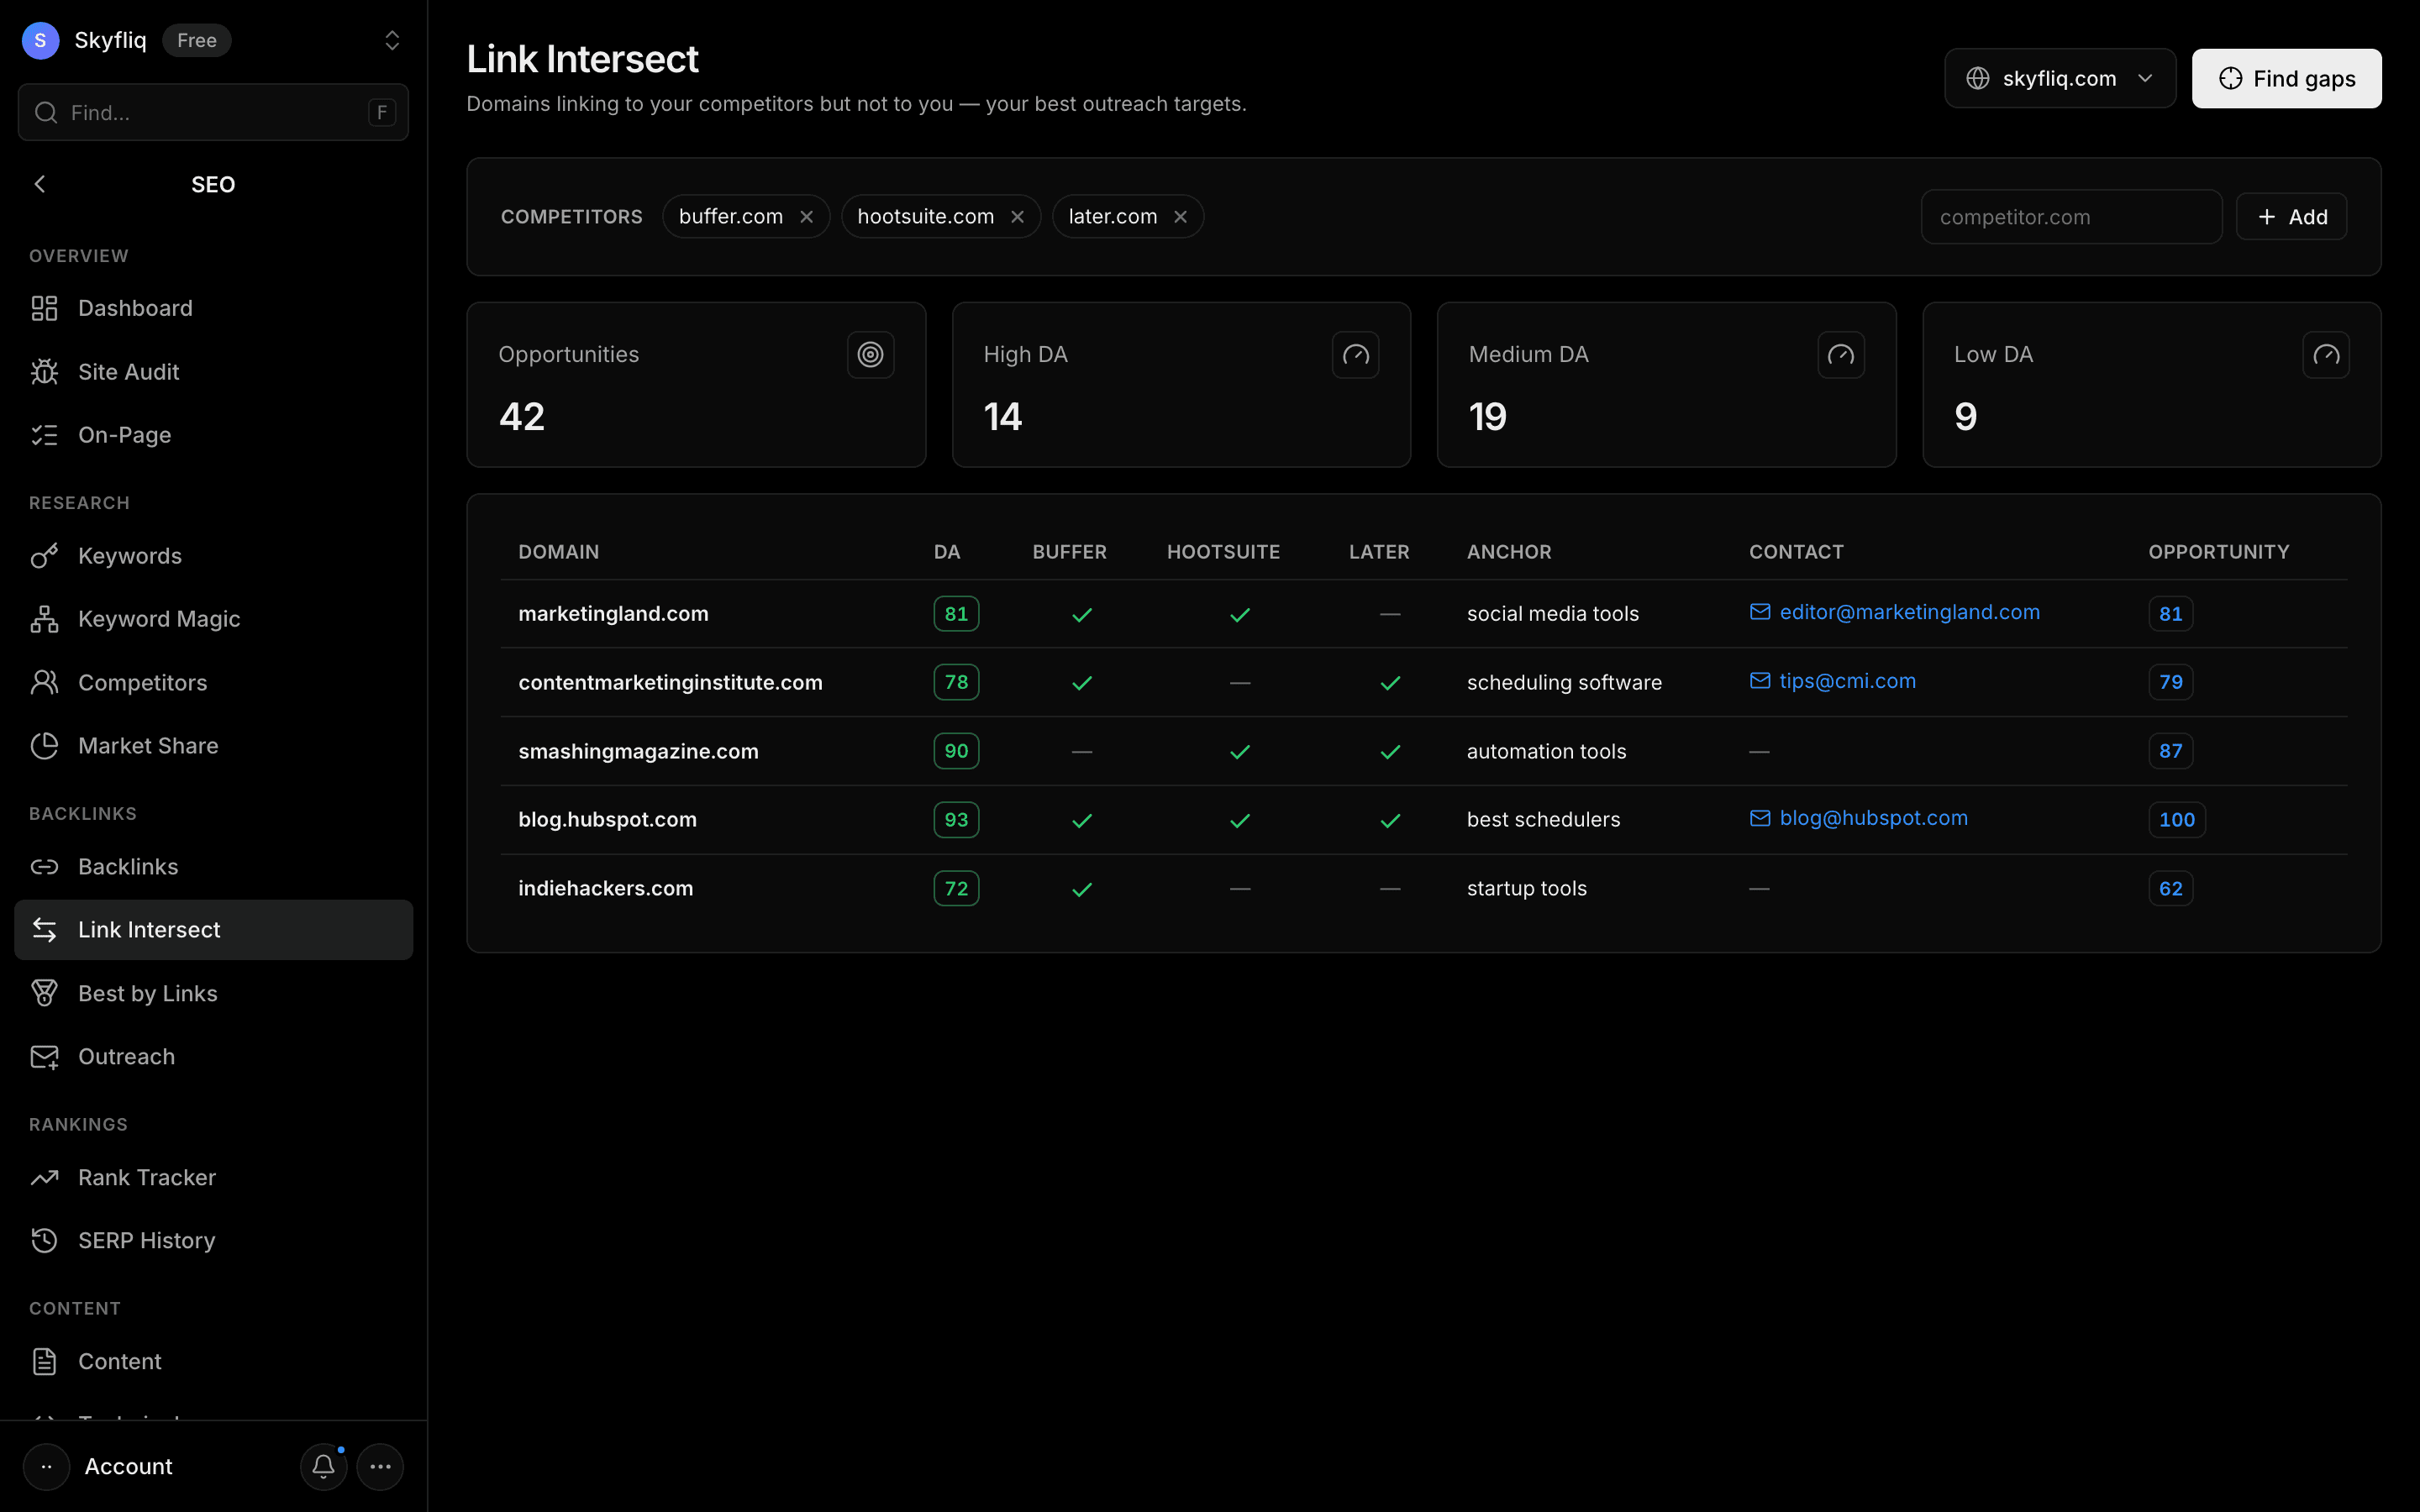
Task: Email blog@hubspot.com contact link
Action: click(1858, 818)
